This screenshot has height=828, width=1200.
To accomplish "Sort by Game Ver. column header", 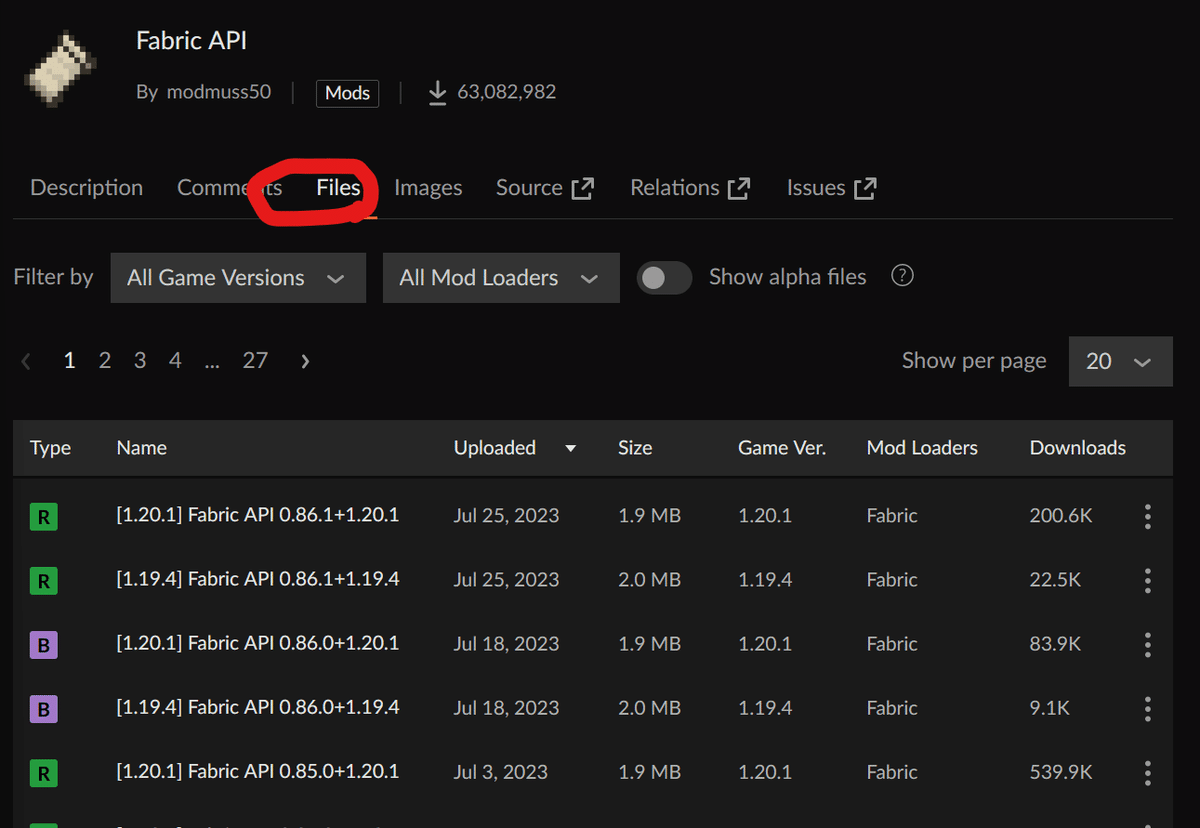I will click(782, 448).
